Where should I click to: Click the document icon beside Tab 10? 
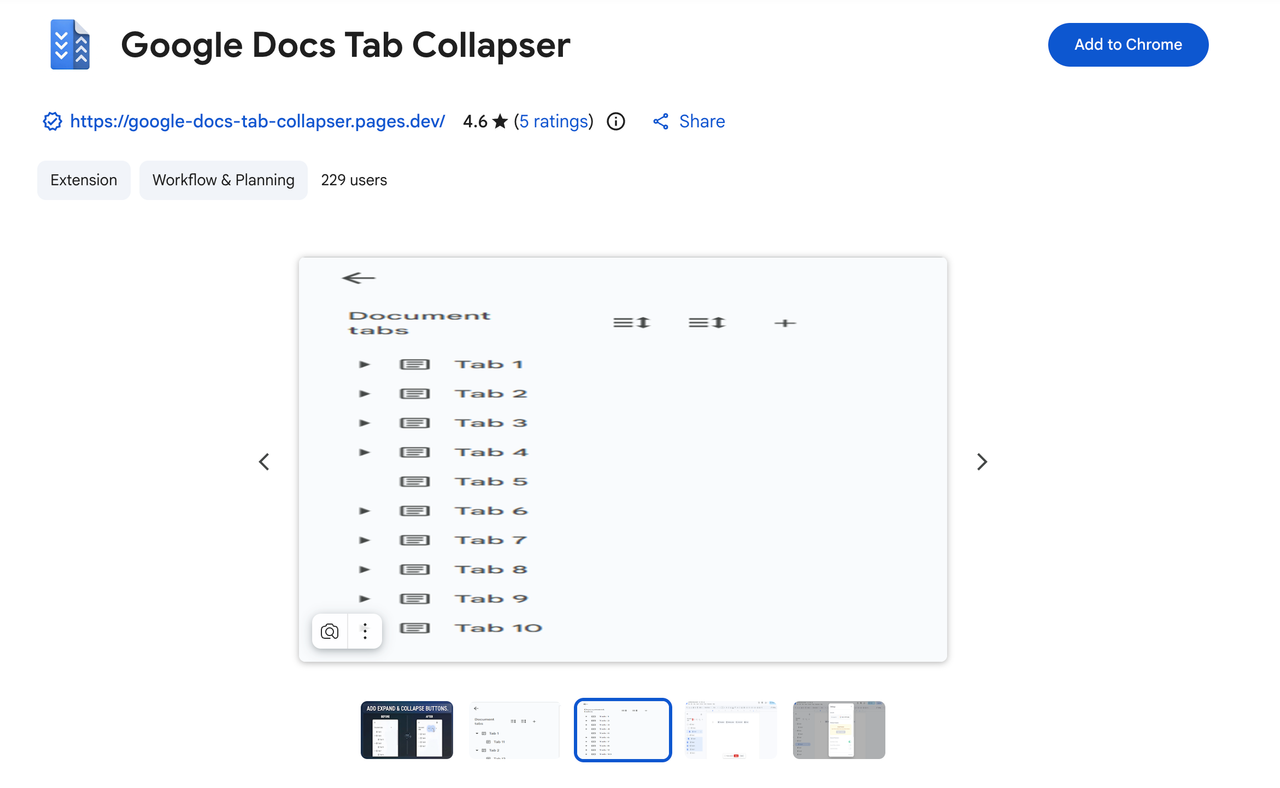[x=415, y=628]
